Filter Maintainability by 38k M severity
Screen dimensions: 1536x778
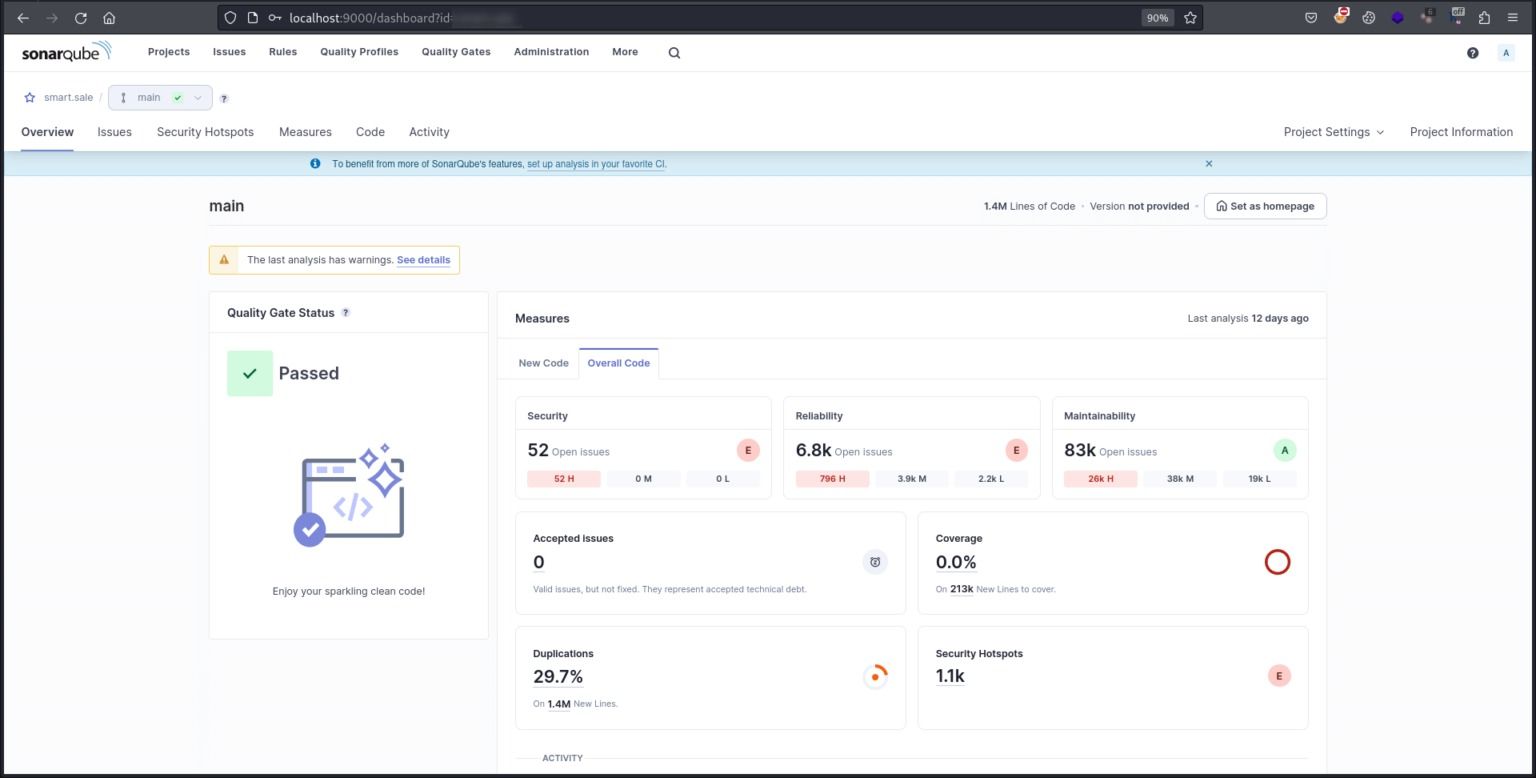tap(1180, 479)
